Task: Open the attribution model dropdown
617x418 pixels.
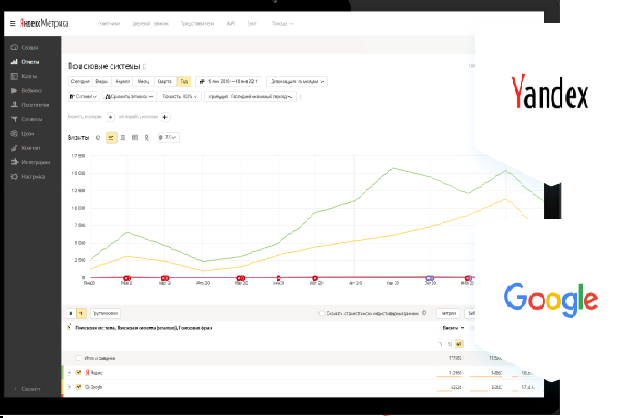Action: (250, 96)
